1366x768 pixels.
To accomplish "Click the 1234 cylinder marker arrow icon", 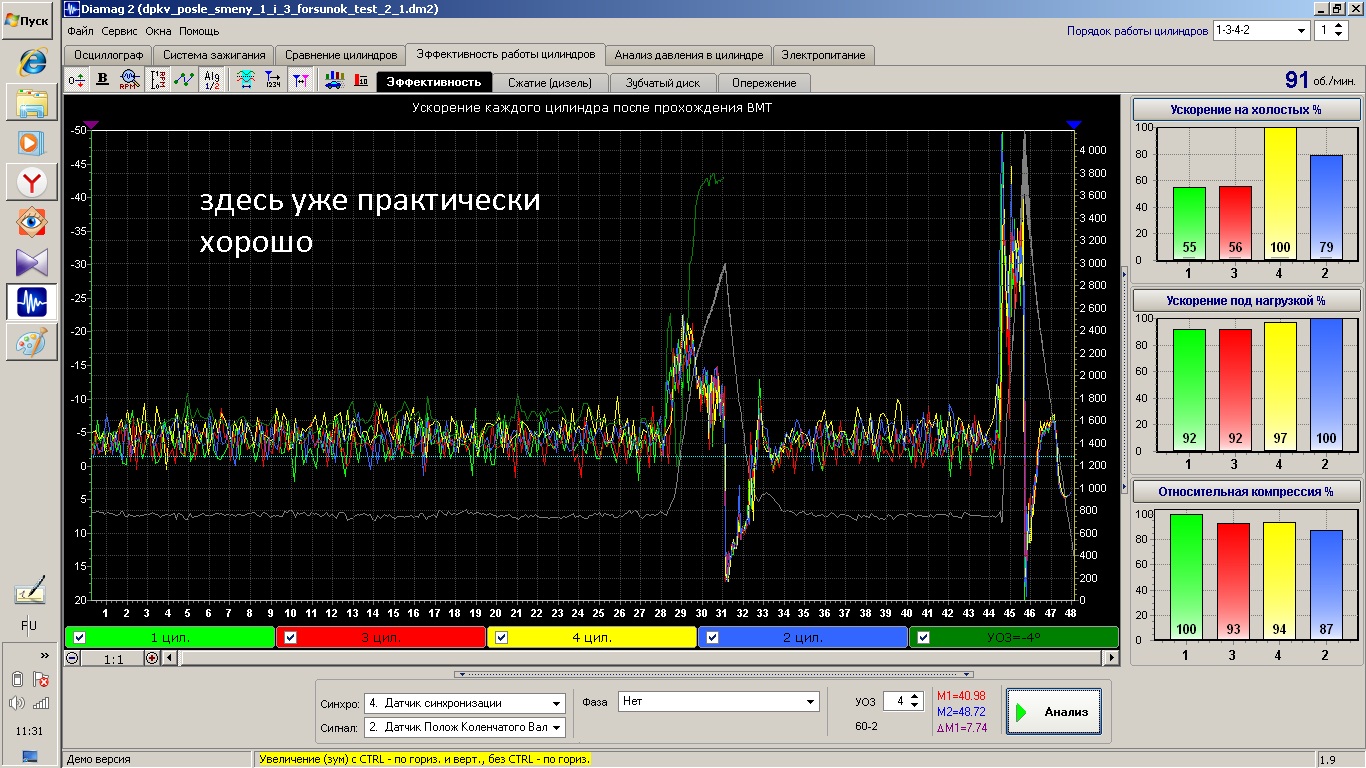I will pos(272,81).
